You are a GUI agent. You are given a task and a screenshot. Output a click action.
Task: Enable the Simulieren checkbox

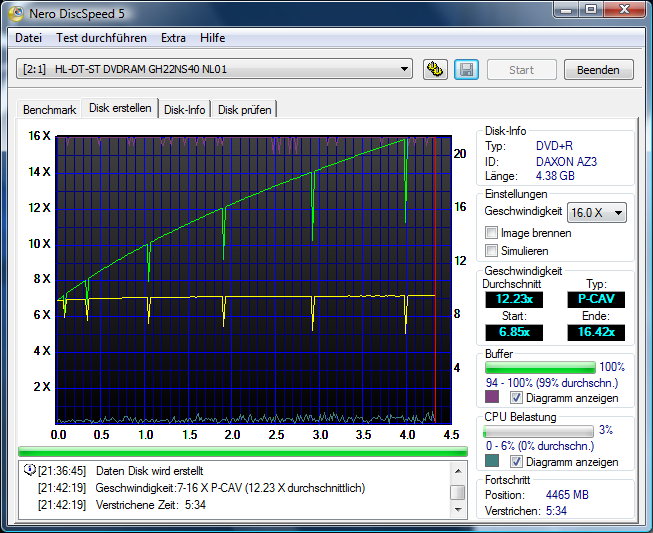[x=491, y=251]
